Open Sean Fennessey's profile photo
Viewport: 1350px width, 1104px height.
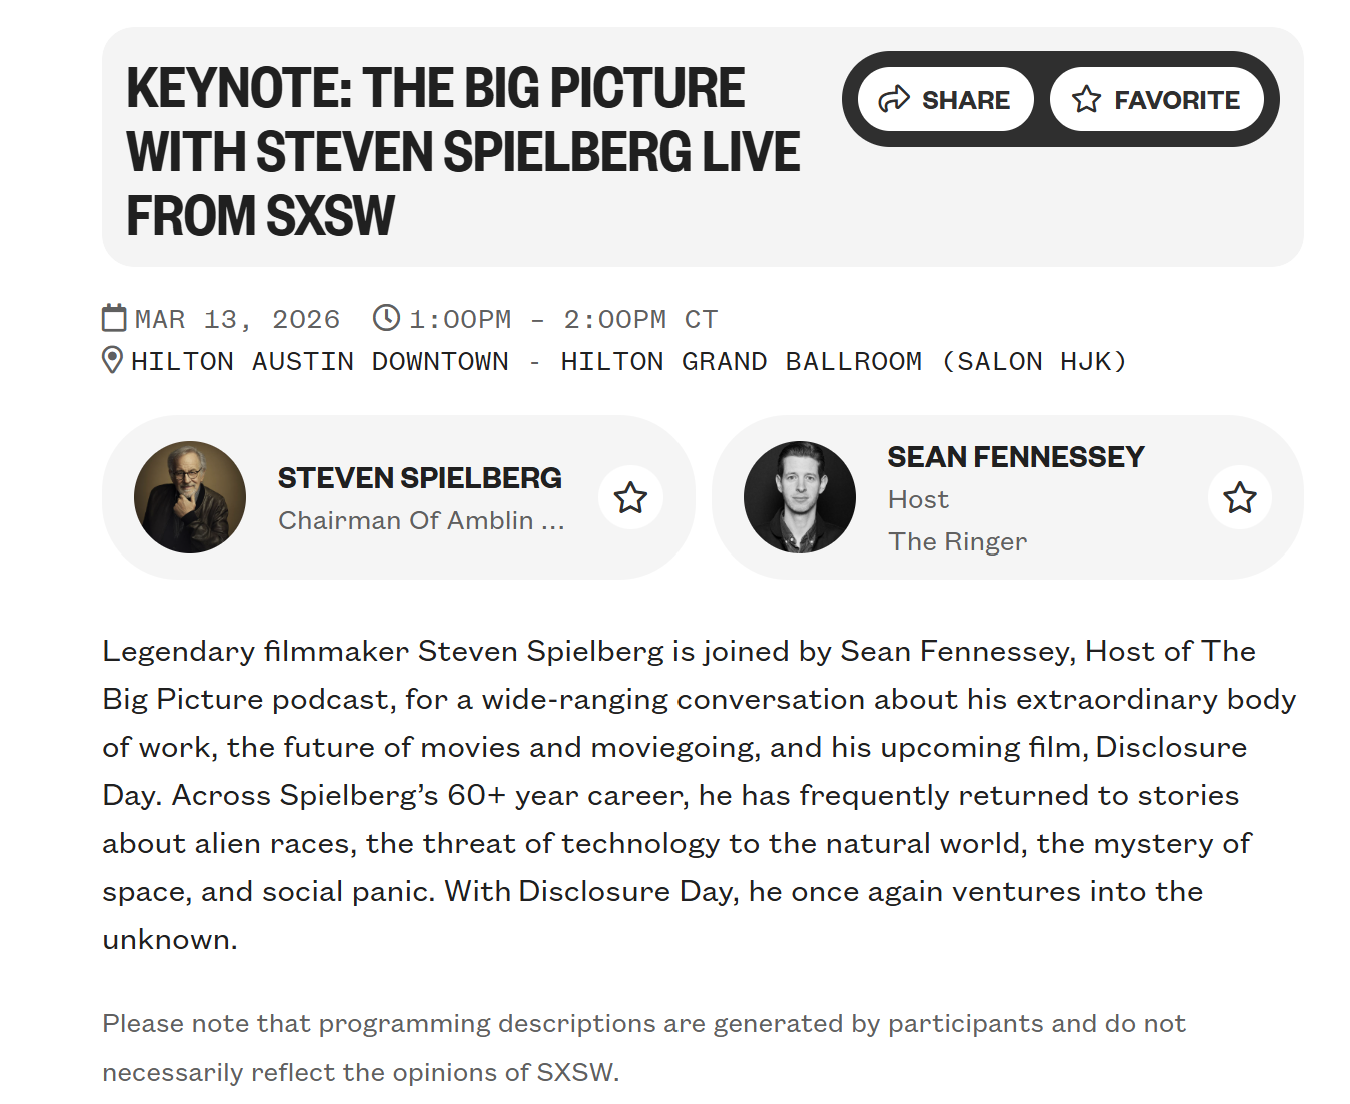pyautogui.click(x=800, y=497)
